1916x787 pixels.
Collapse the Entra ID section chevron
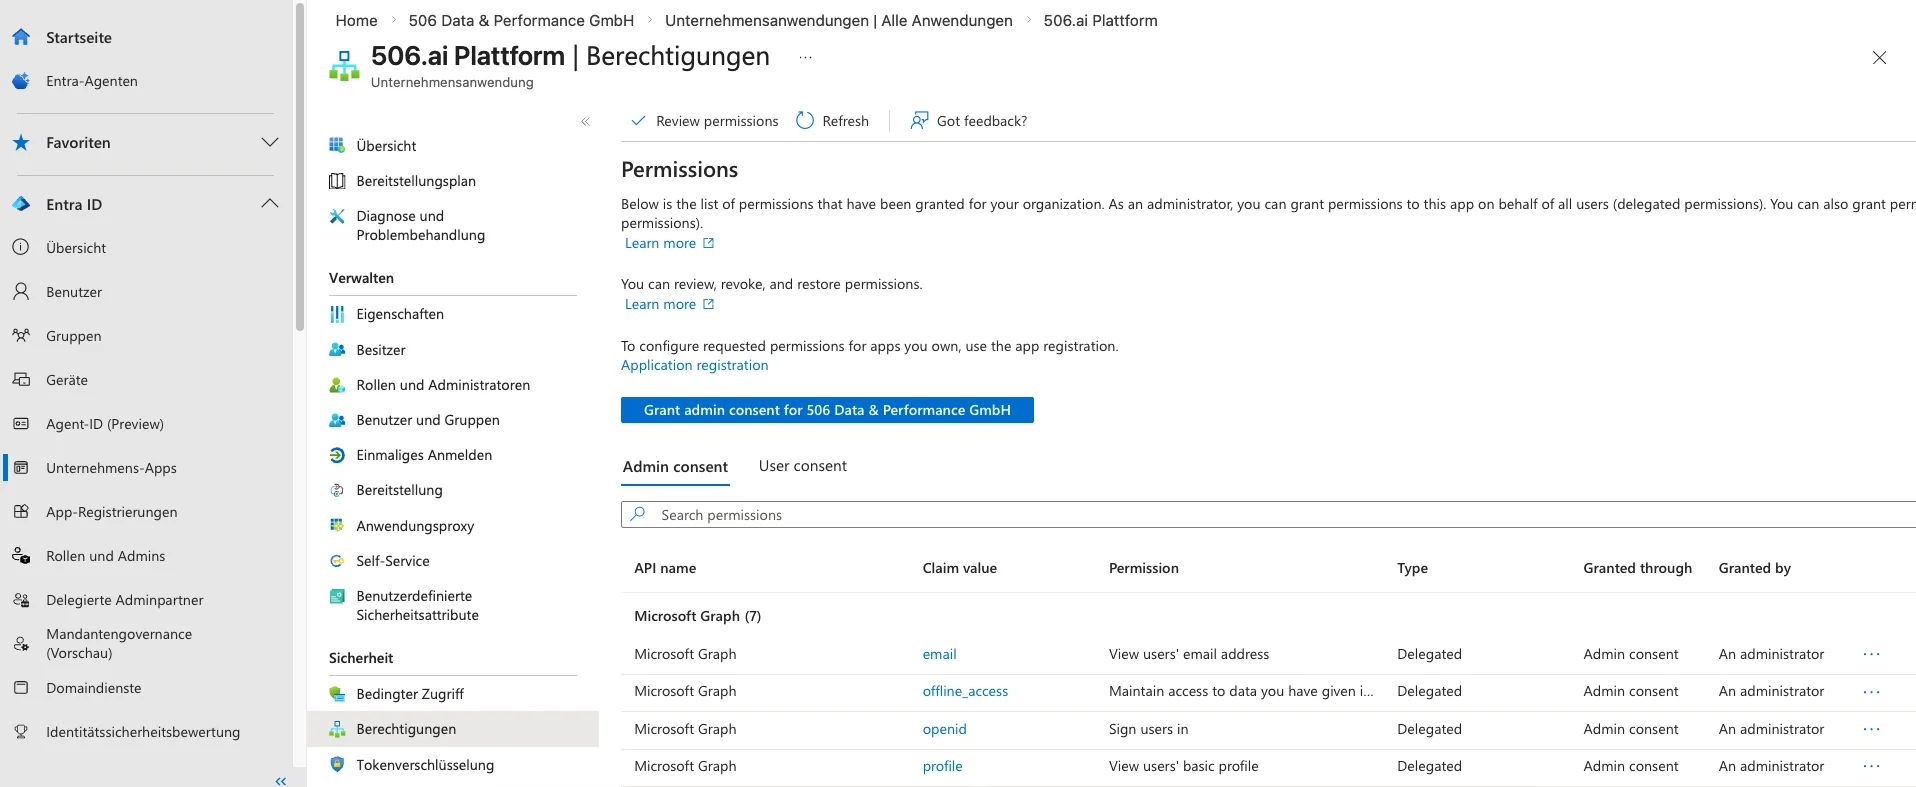(x=269, y=203)
